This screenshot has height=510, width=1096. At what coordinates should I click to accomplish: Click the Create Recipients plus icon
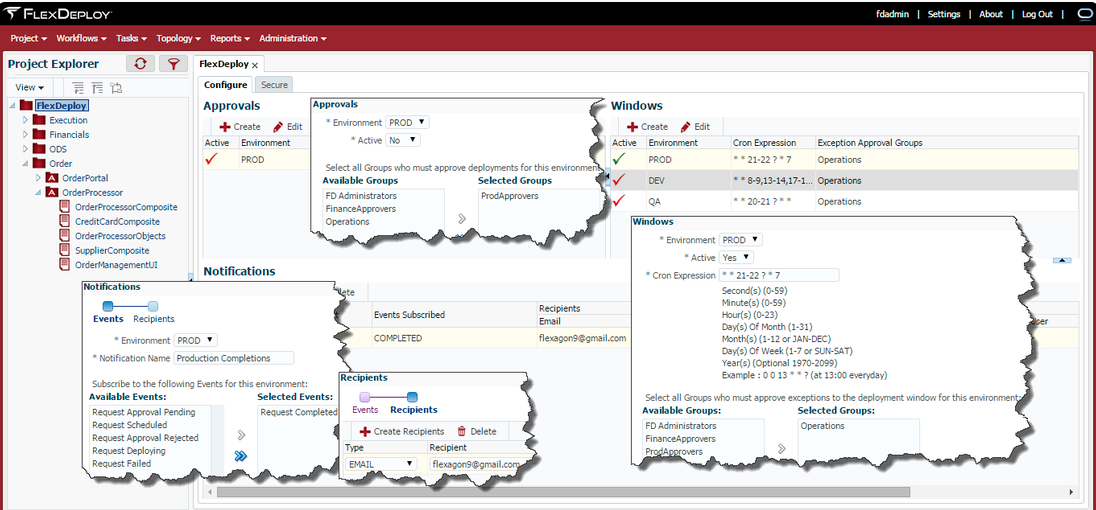click(x=365, y=432)
